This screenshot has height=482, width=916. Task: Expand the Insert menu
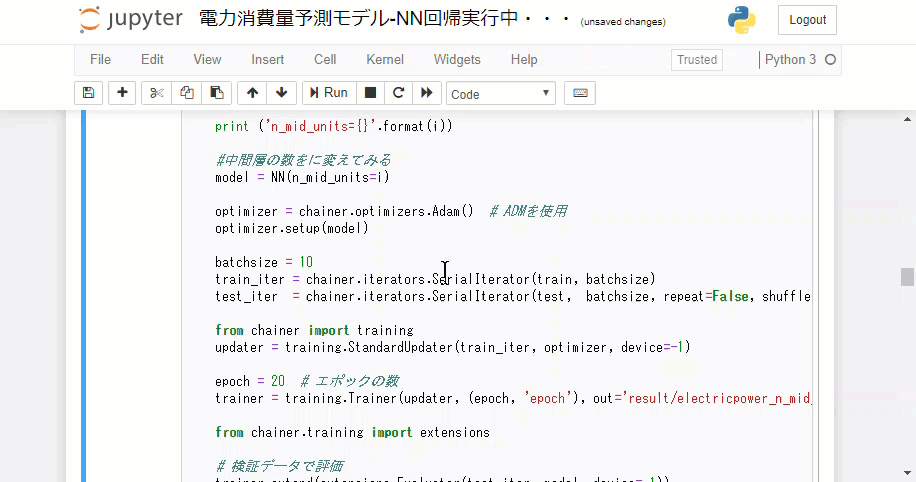[268, 59]
